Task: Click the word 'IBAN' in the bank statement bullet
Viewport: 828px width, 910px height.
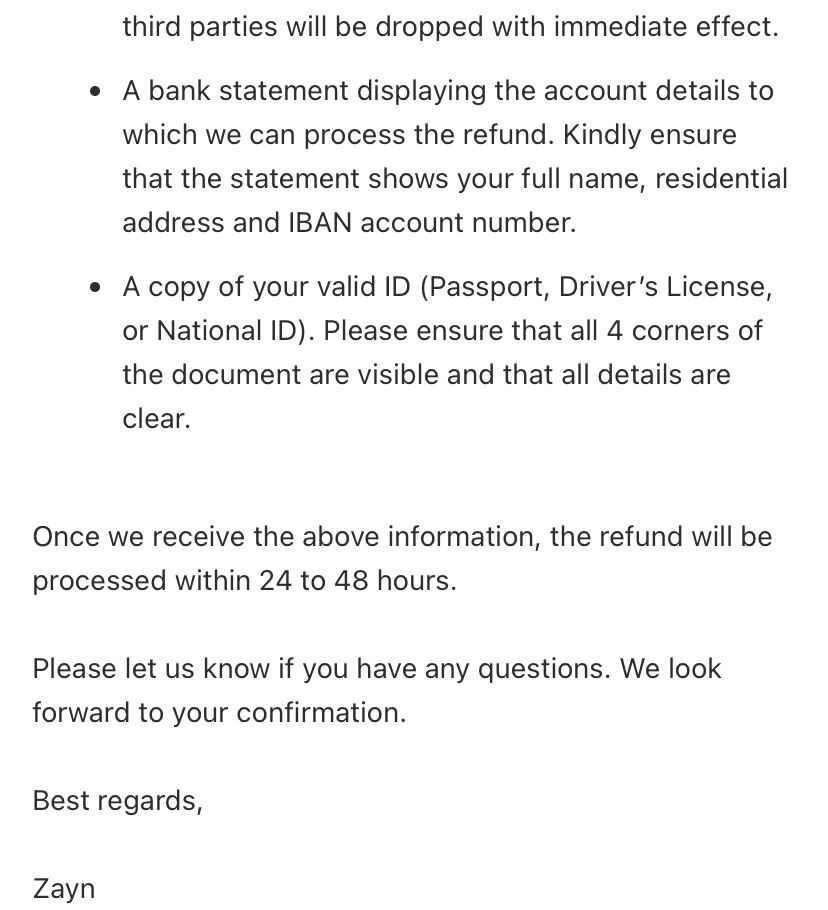Action: pyautogui.click(x=320, y=222)
